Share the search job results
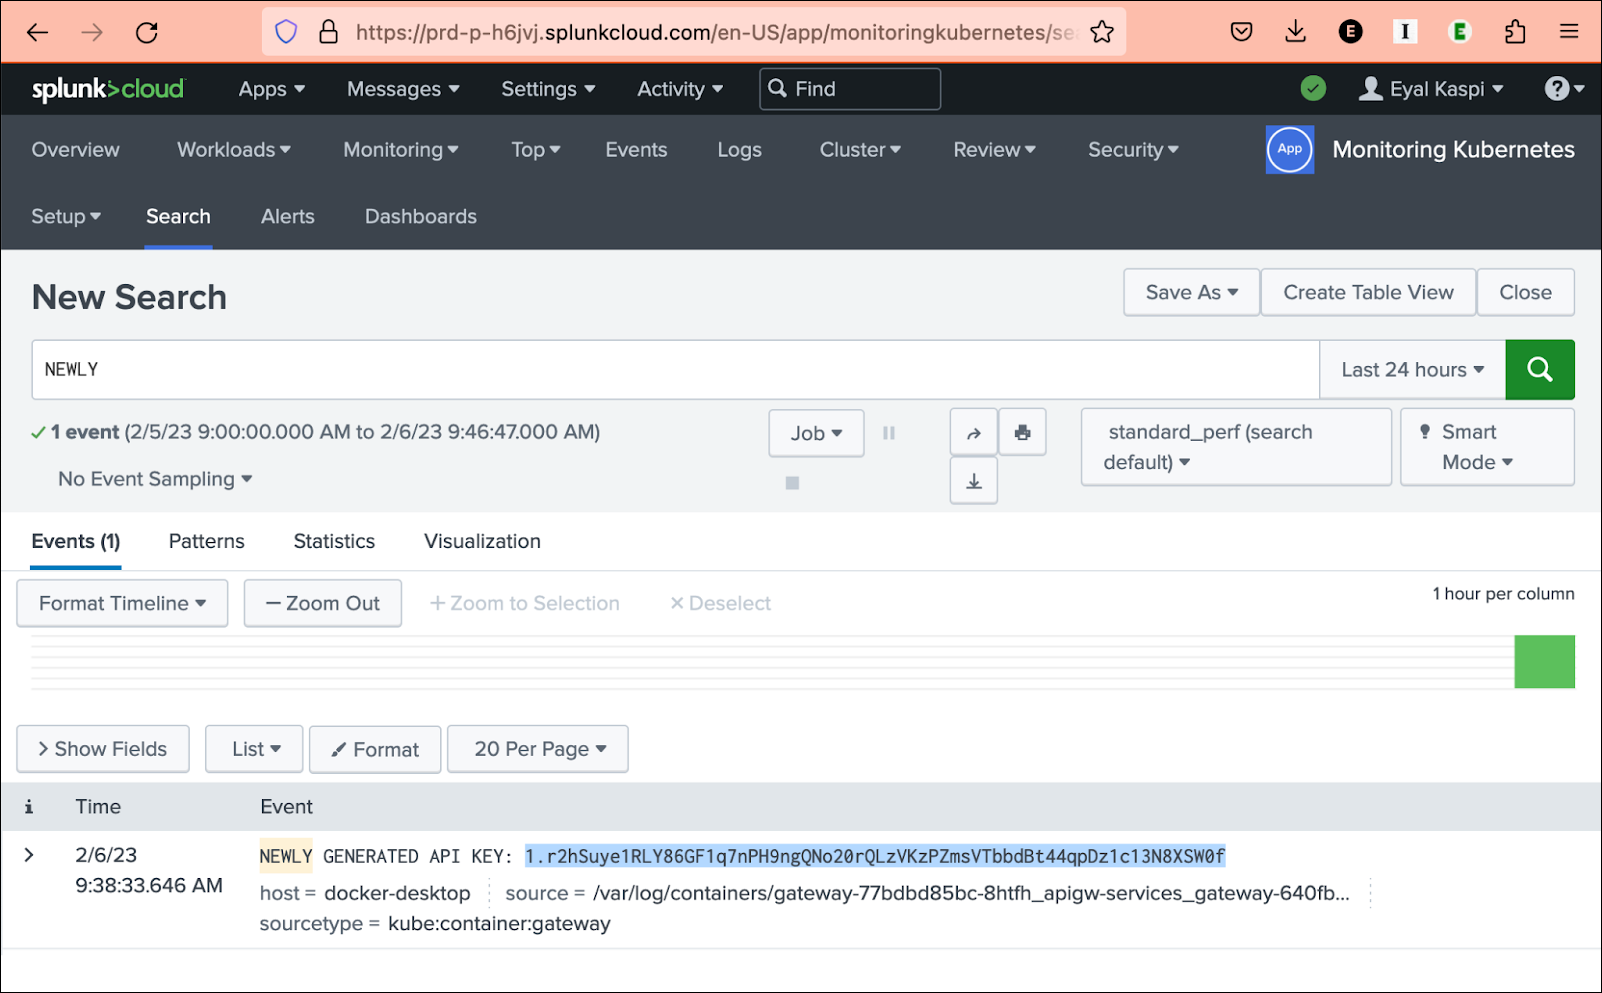This screenshot has height=993, width=1602. click(x=972, y=431)
